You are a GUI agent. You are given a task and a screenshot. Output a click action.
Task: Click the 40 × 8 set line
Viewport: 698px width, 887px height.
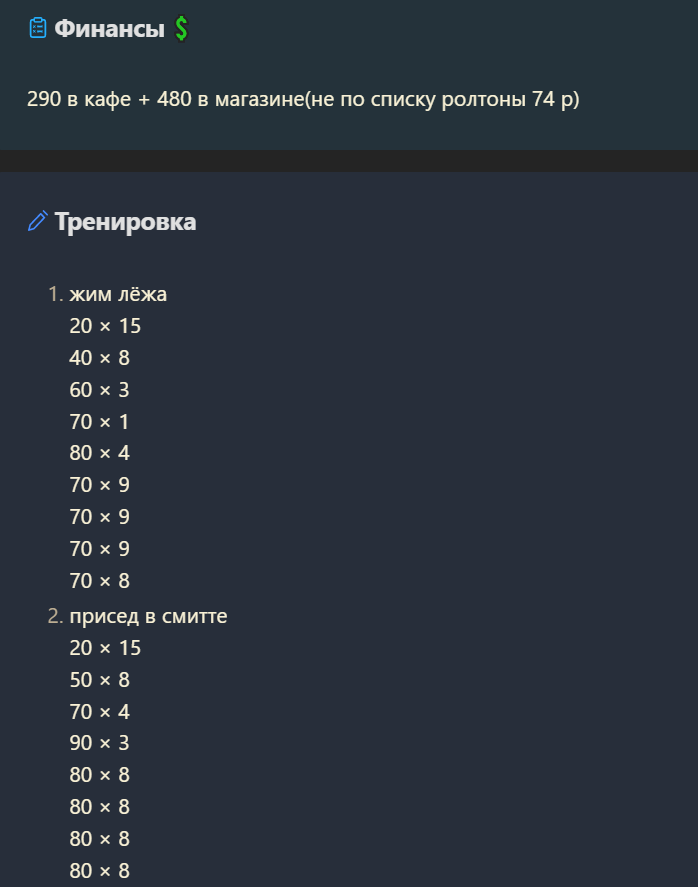click(100, 358)
